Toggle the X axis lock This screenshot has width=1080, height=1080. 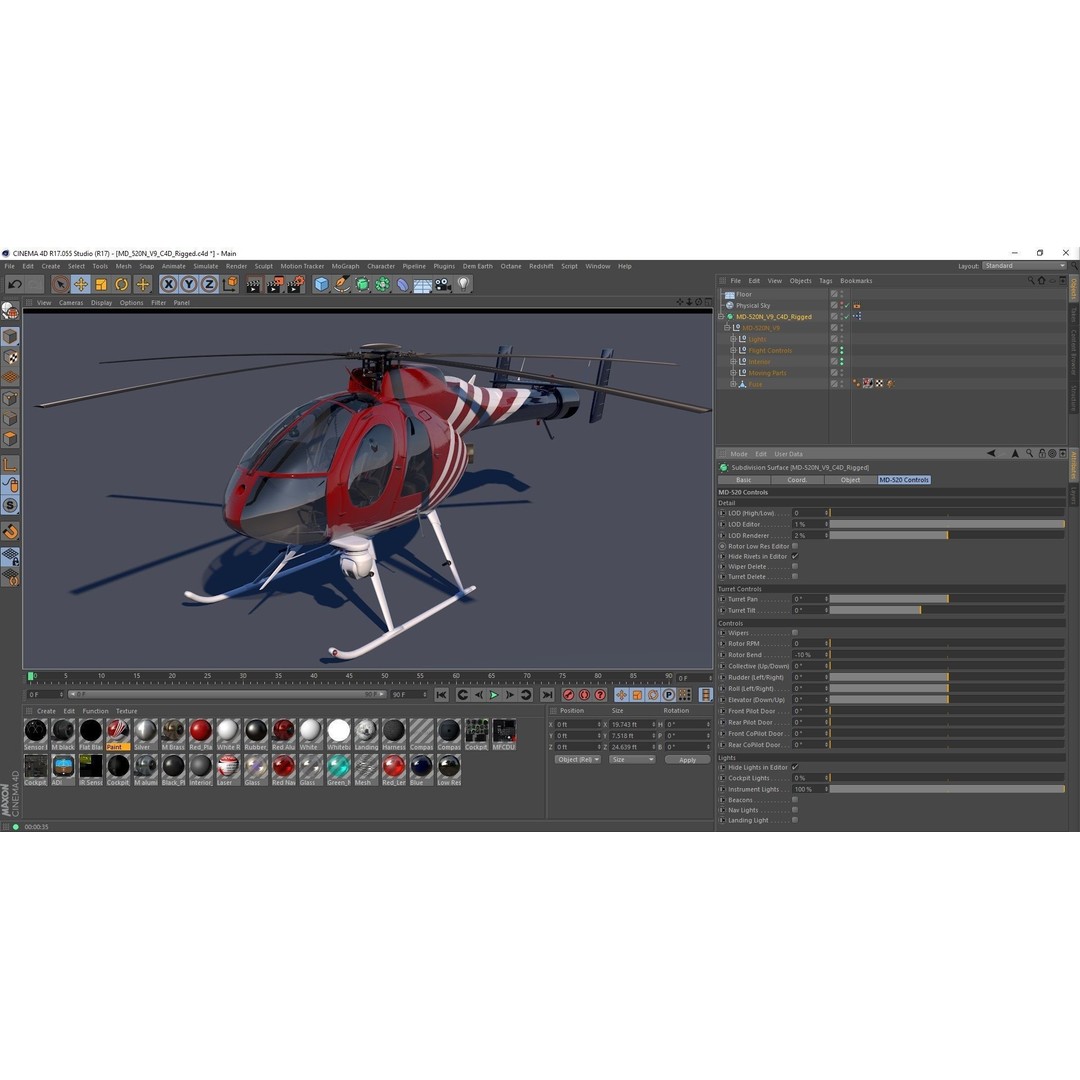(x=168, y=284)
